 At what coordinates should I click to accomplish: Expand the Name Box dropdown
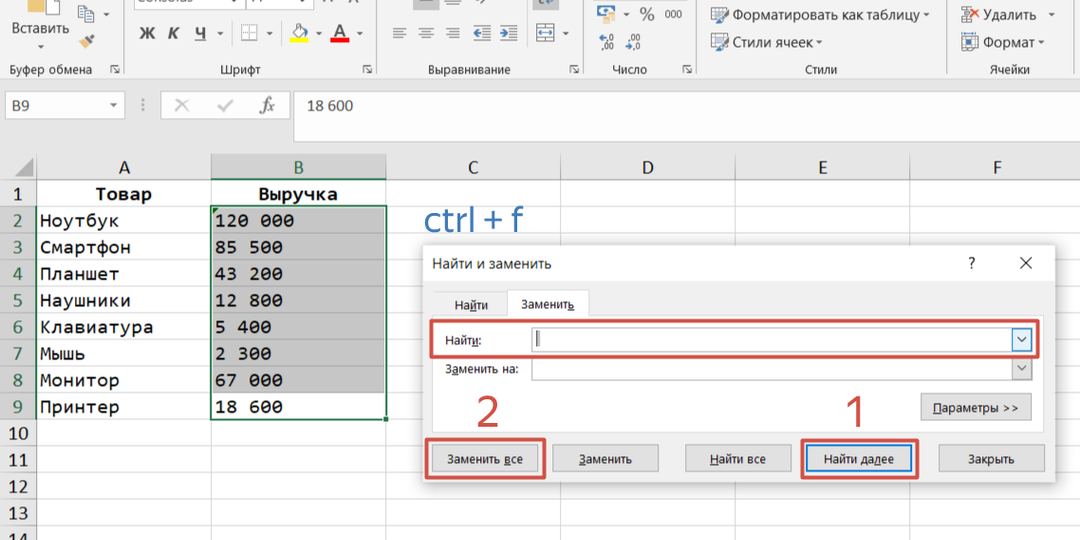pyautogui.click(x=114, y=106)
